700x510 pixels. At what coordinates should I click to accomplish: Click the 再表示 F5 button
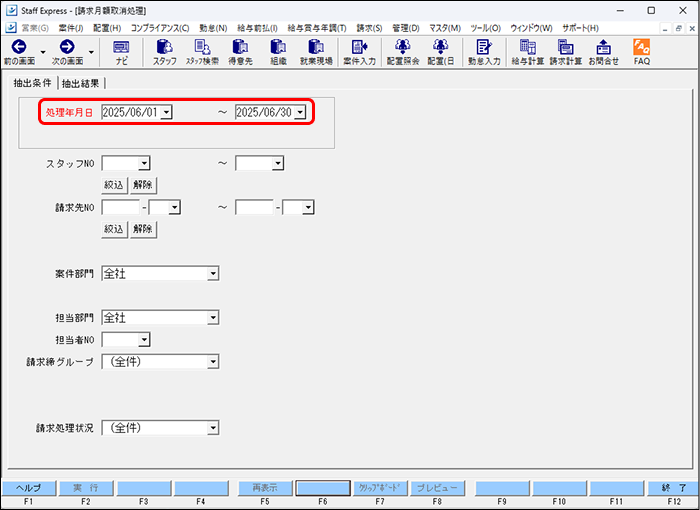click(265, 488)
